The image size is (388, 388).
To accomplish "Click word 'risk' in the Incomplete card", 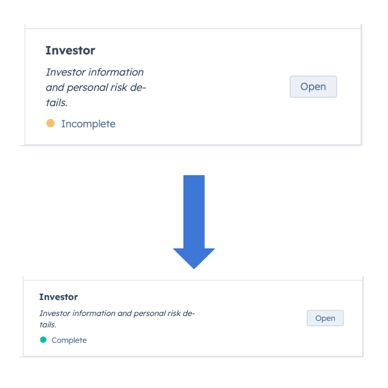I will (x=119, y=87).
